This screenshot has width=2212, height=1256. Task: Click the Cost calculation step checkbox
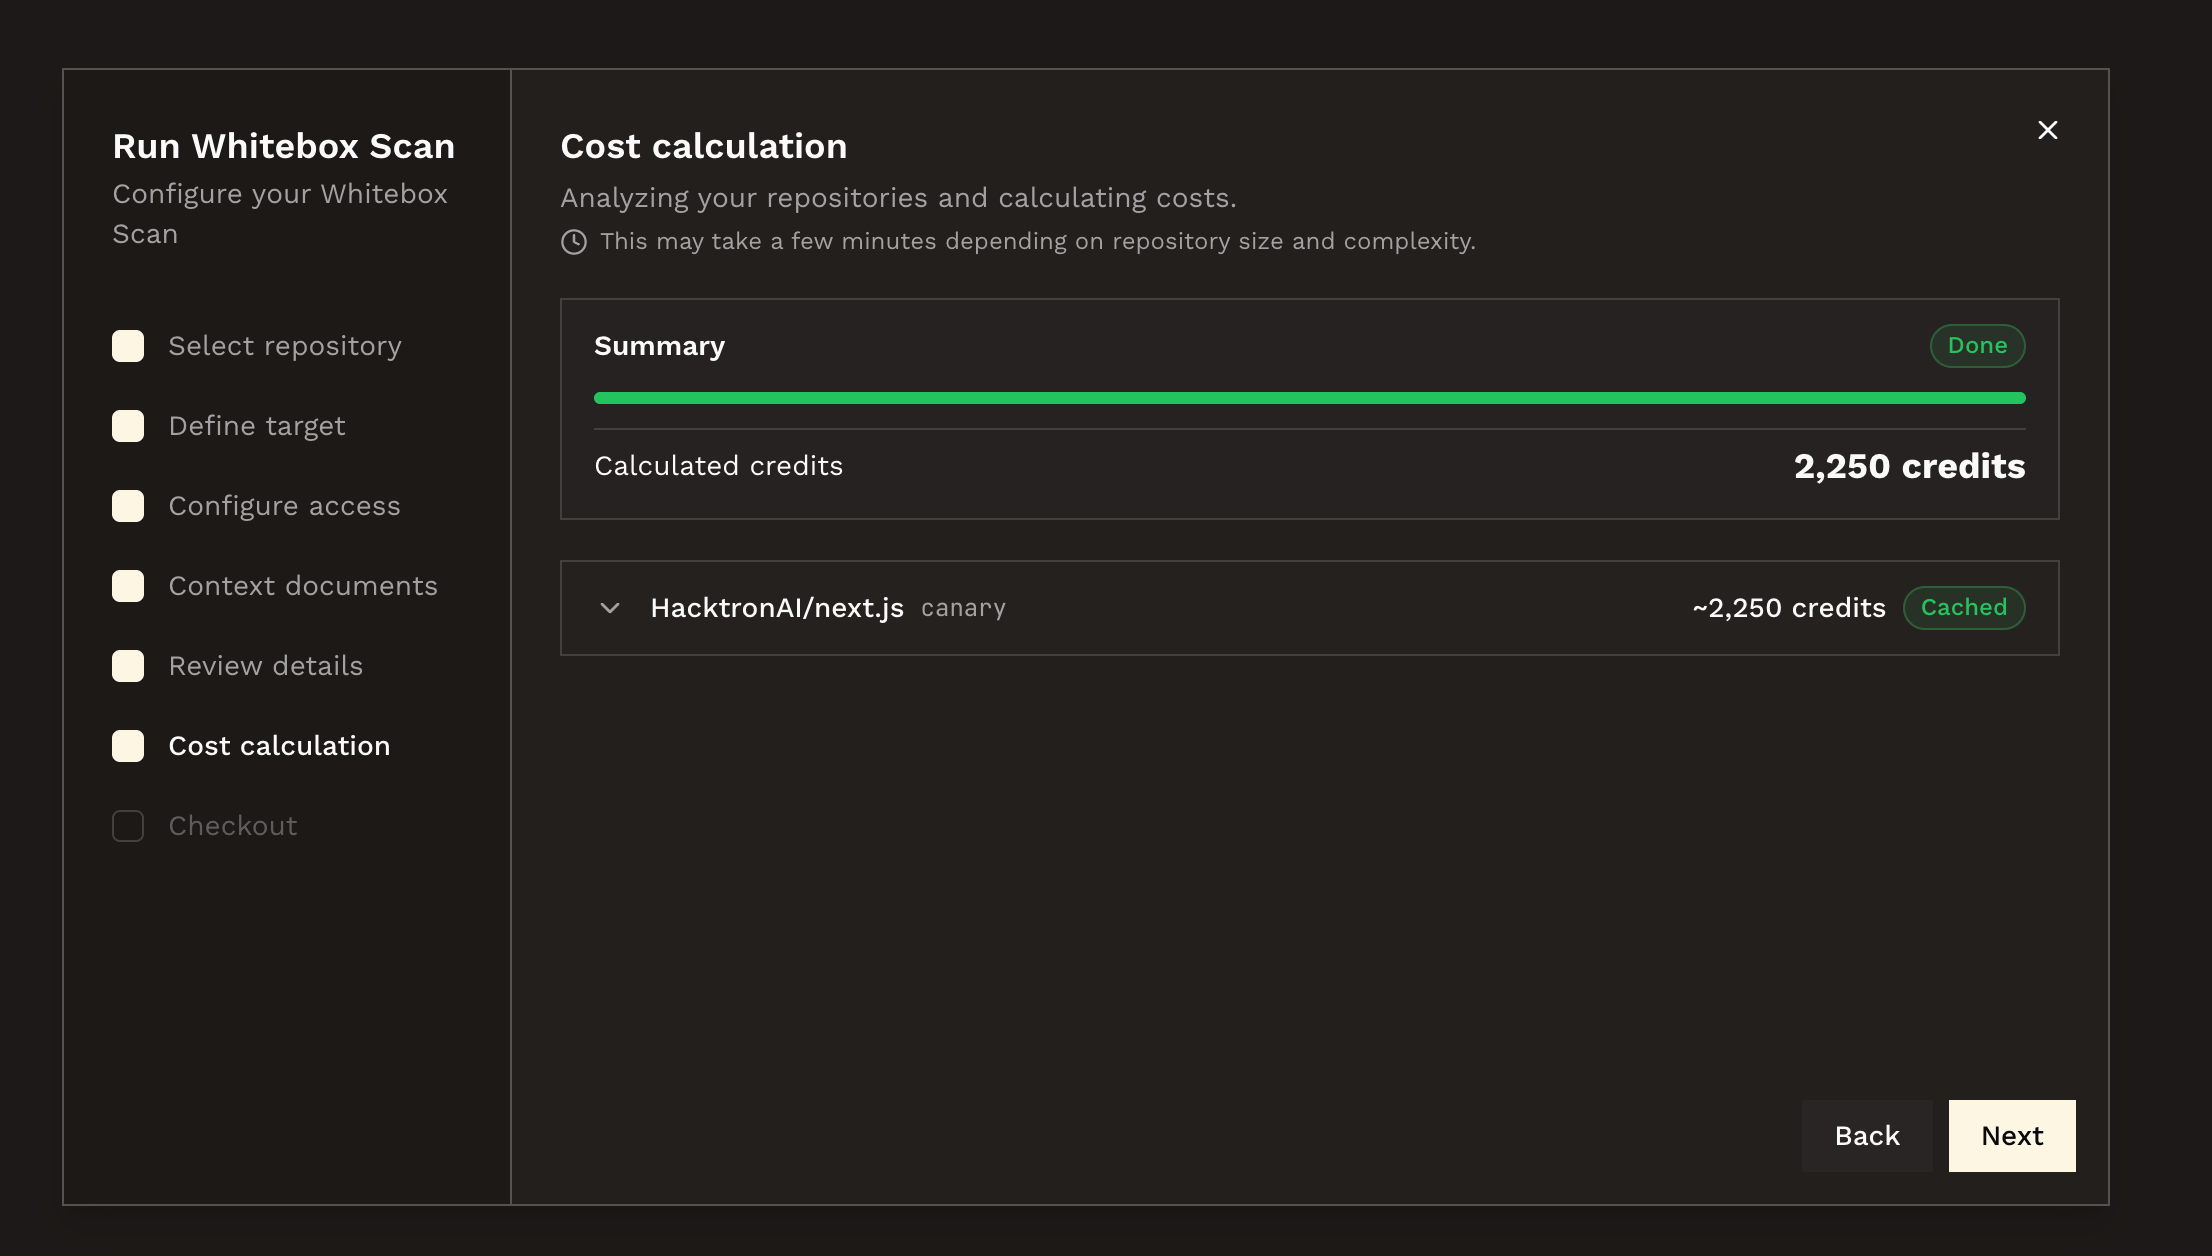point(128,746)
